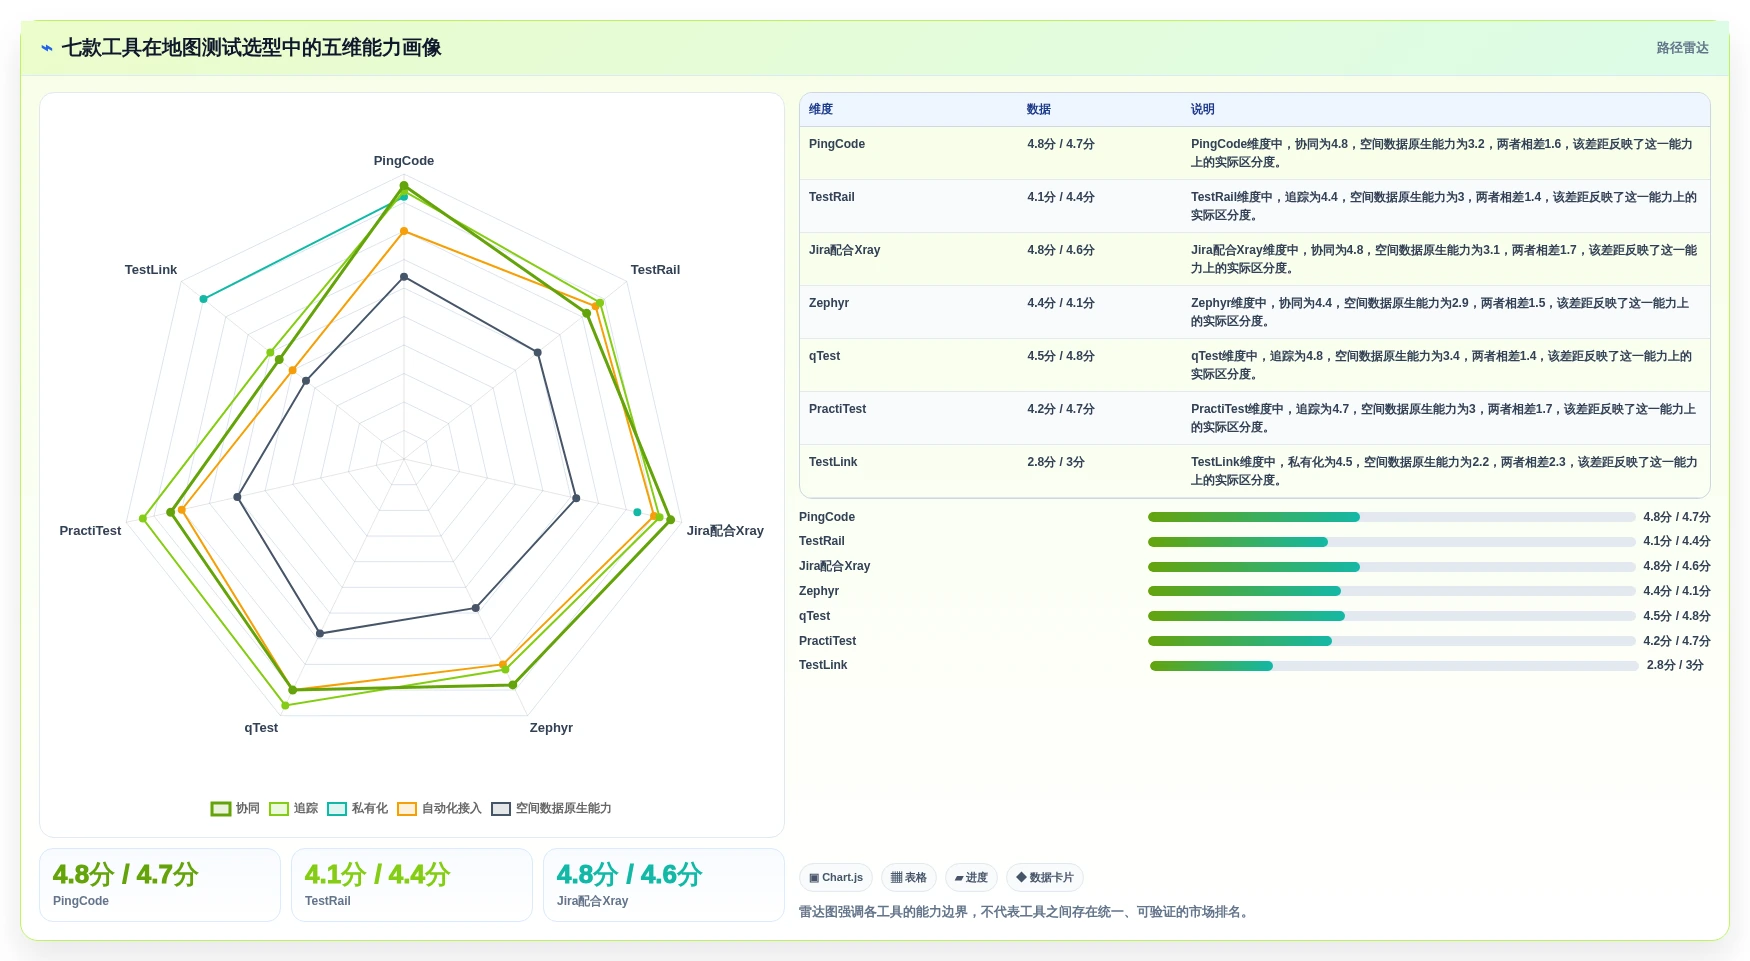Image resolution: width=1750 pixels, height=961 pixels.
Task: Select the Zephyr table row name
Action: point(829,303)
